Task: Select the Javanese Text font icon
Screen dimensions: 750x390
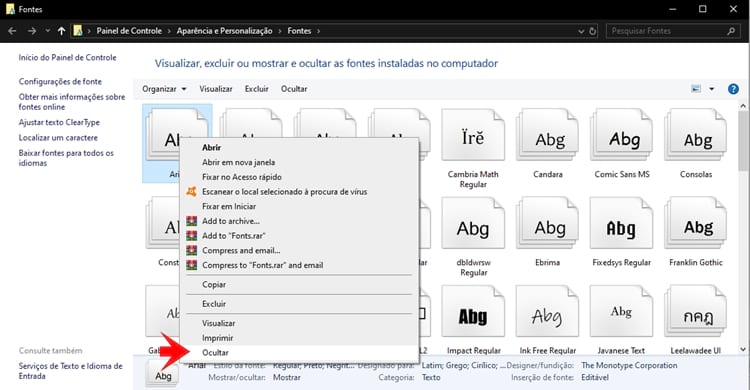Action: click(x=622, y=312)
